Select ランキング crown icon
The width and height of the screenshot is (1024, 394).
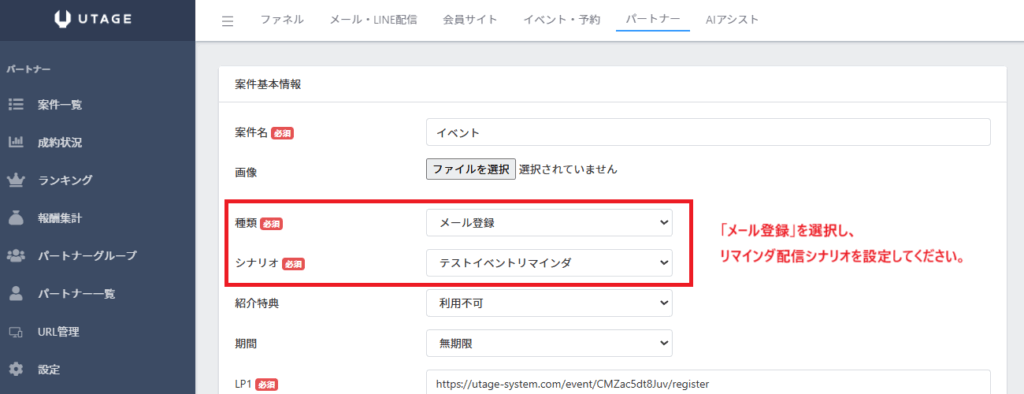tap(16, 180)
